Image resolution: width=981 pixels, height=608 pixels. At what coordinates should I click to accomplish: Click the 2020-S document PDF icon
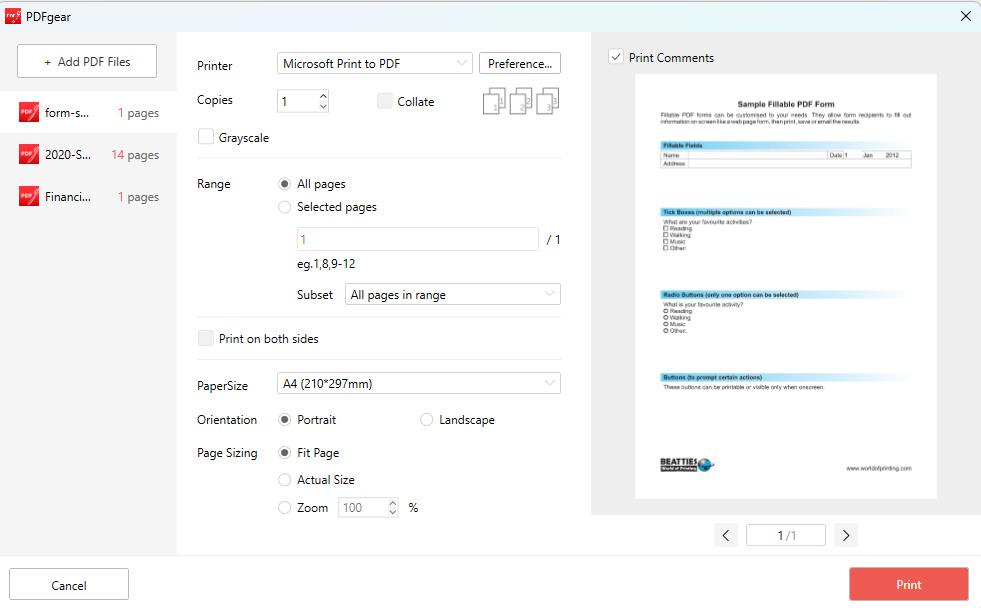(x=27, y=154)
